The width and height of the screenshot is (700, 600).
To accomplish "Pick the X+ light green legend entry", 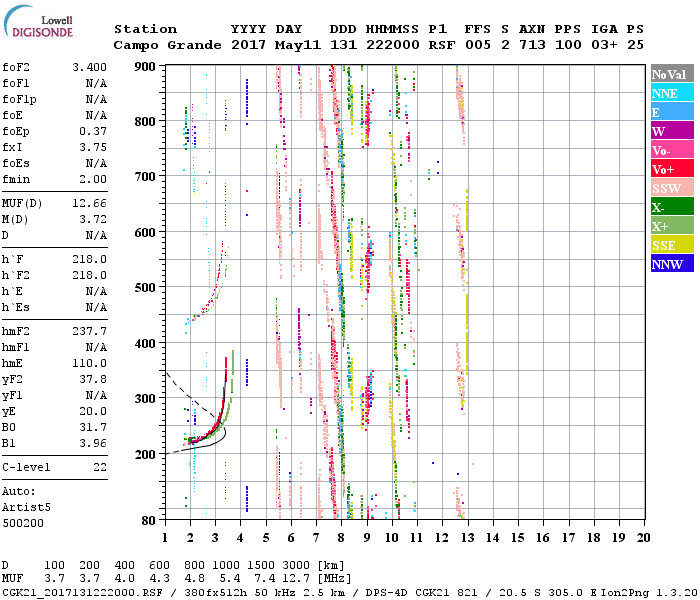I will coord(671,226).
